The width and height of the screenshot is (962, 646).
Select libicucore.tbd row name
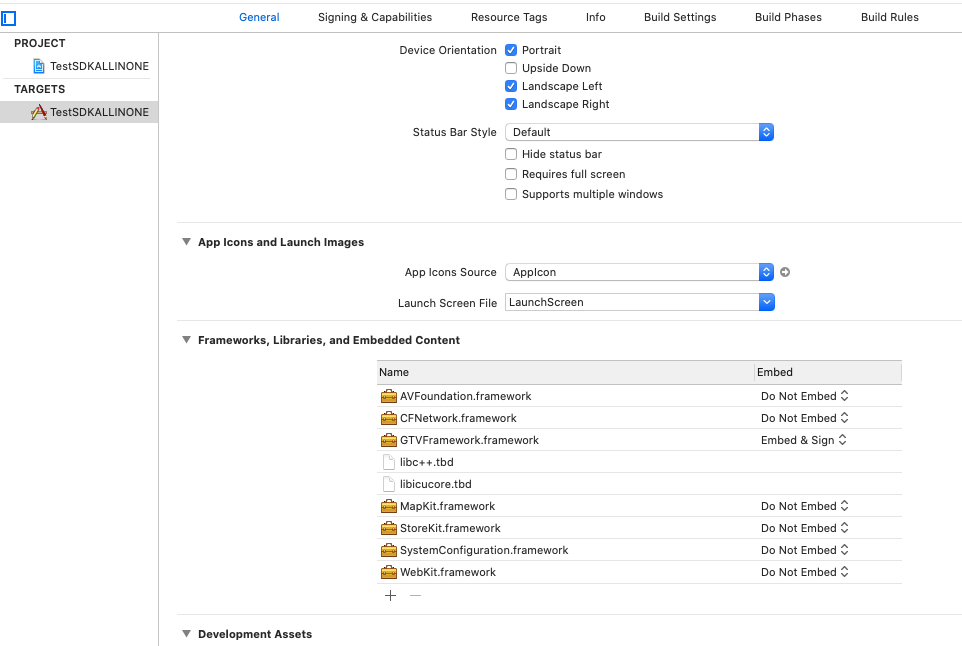click(x=436, y=485)
